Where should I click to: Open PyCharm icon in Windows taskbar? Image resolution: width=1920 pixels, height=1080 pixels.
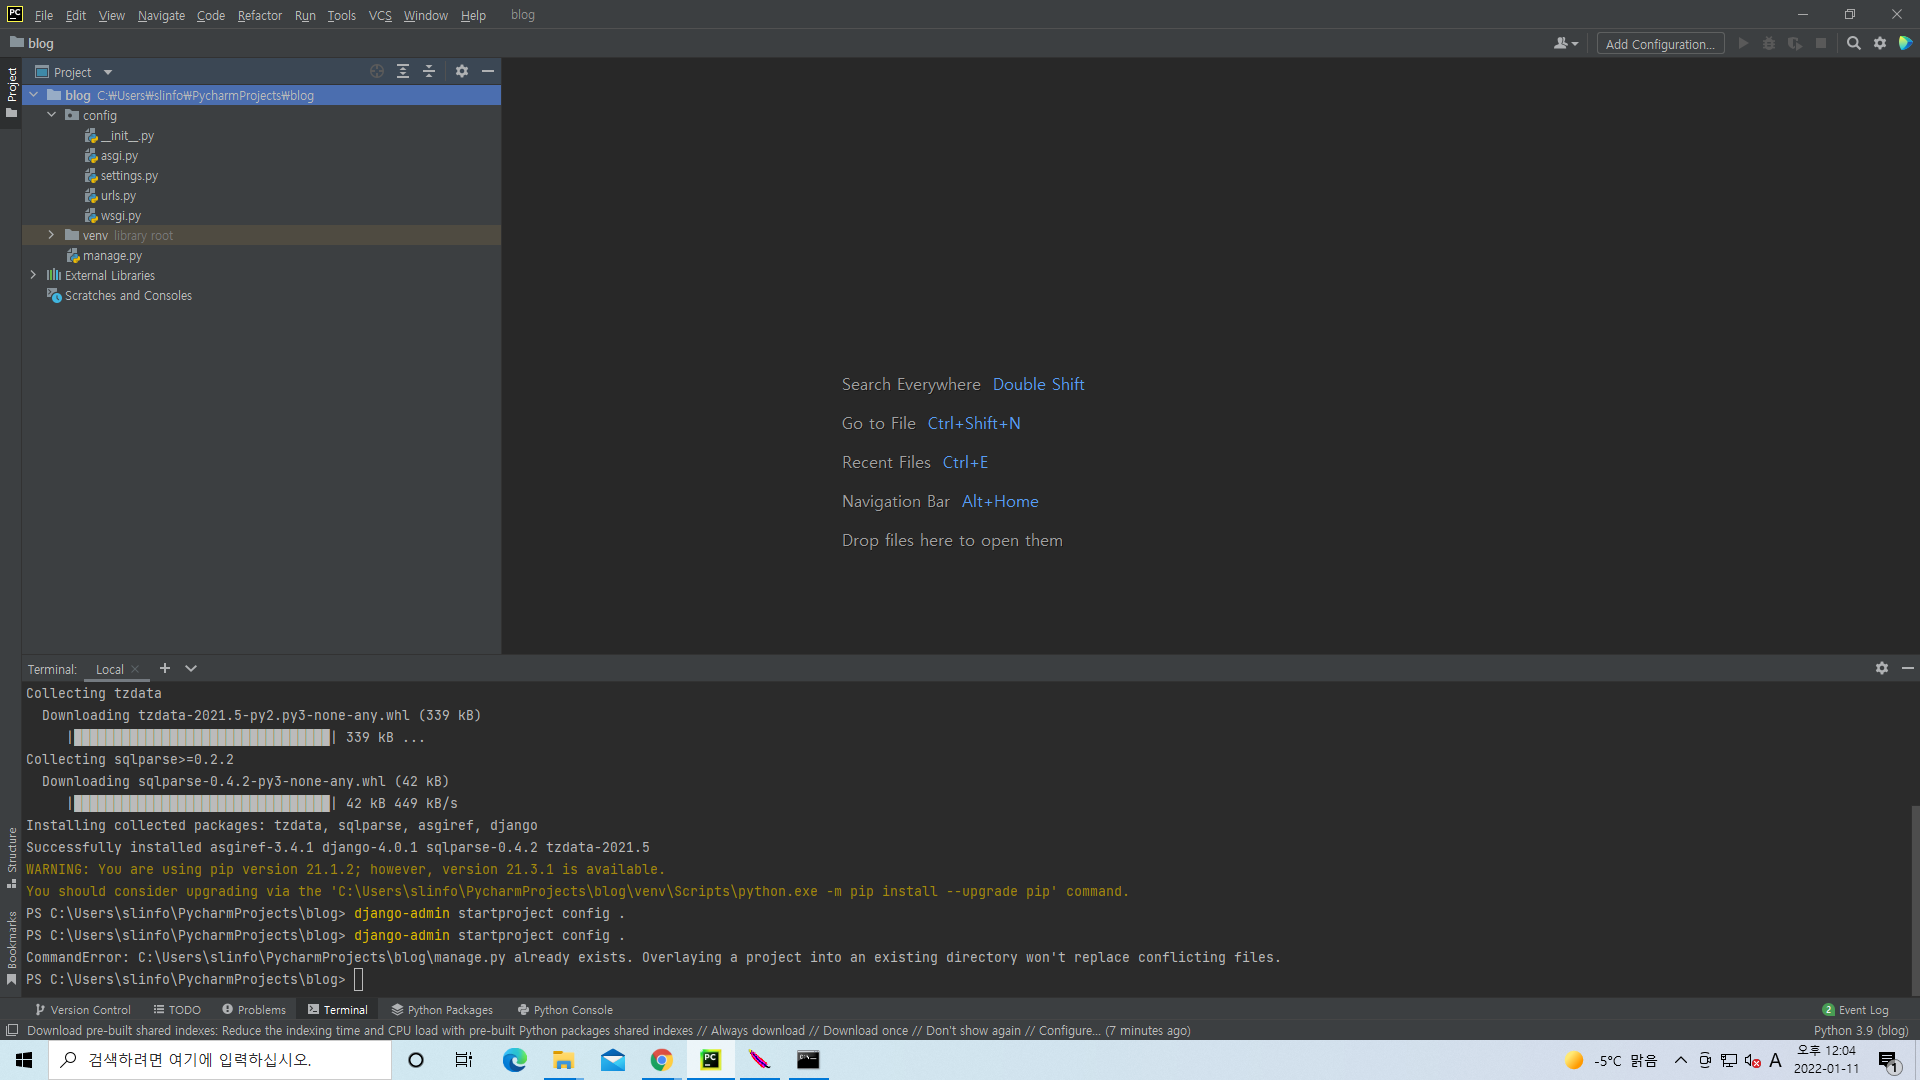coord(710,1060)
